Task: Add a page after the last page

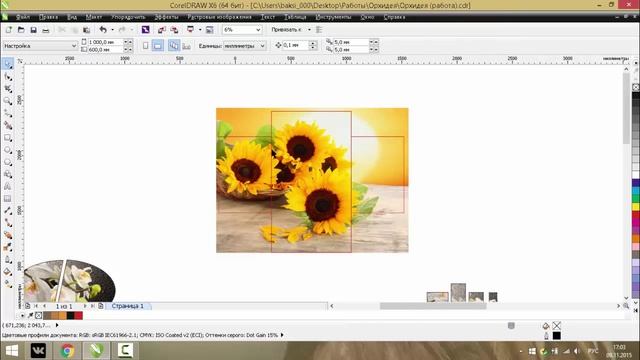Action: point(100,306)
